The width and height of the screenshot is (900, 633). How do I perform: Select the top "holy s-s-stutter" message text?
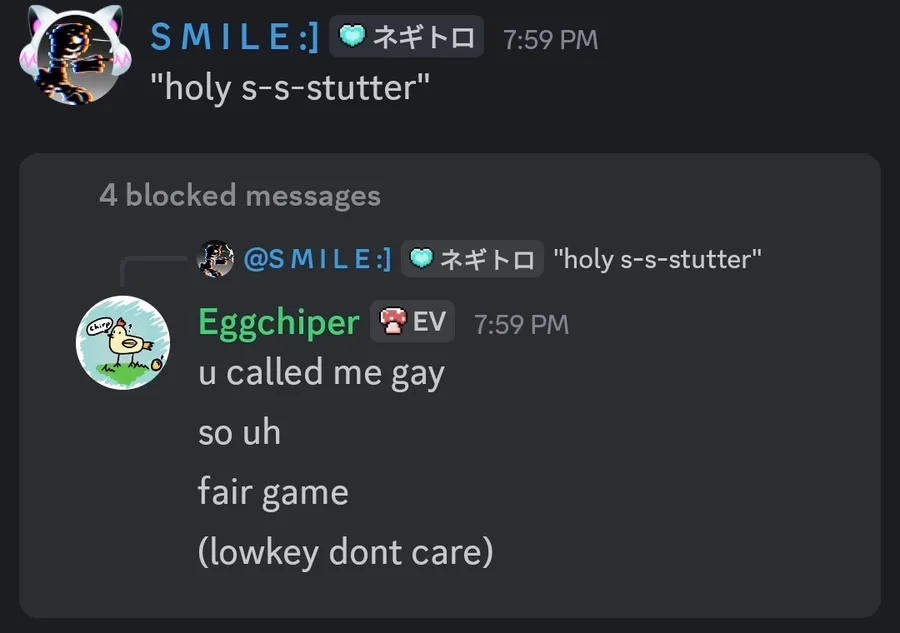pyautogui.click(x=290, y=88)
